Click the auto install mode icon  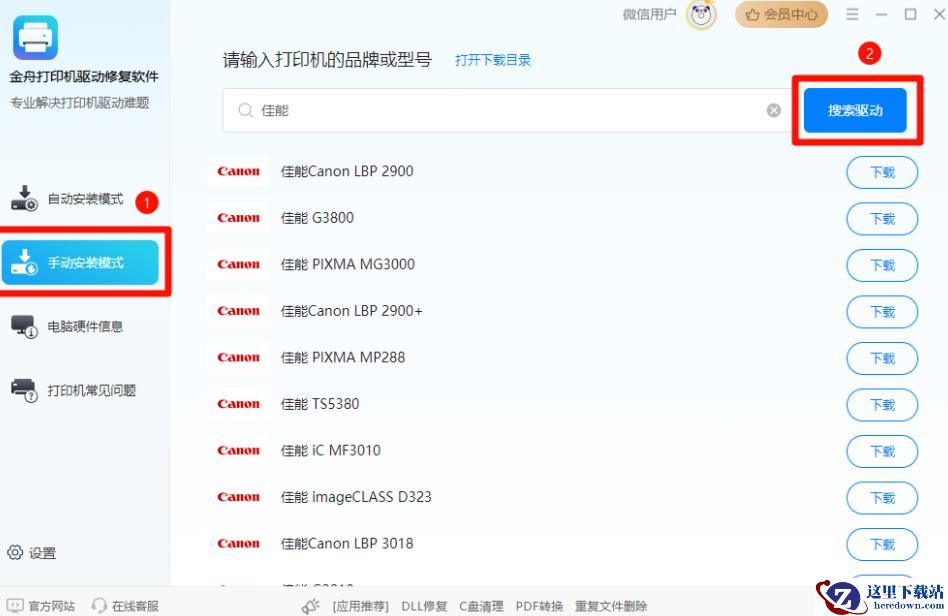point(24,198)
